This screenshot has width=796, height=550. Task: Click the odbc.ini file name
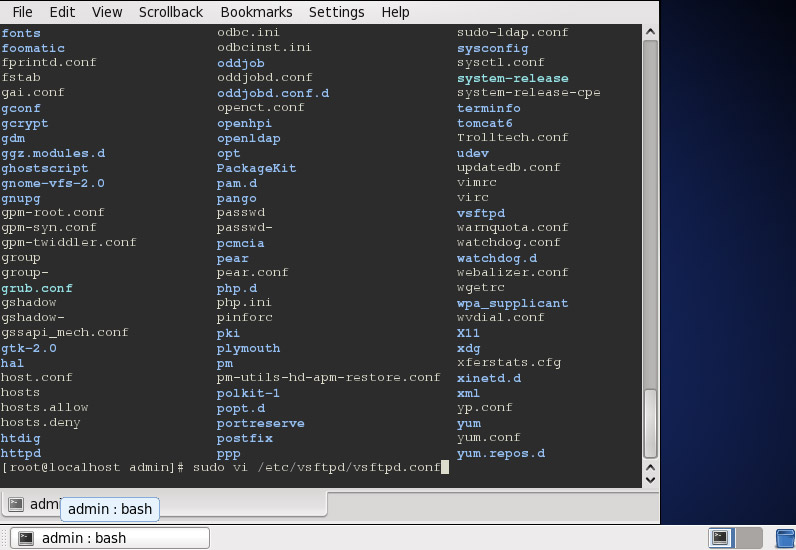248,32
